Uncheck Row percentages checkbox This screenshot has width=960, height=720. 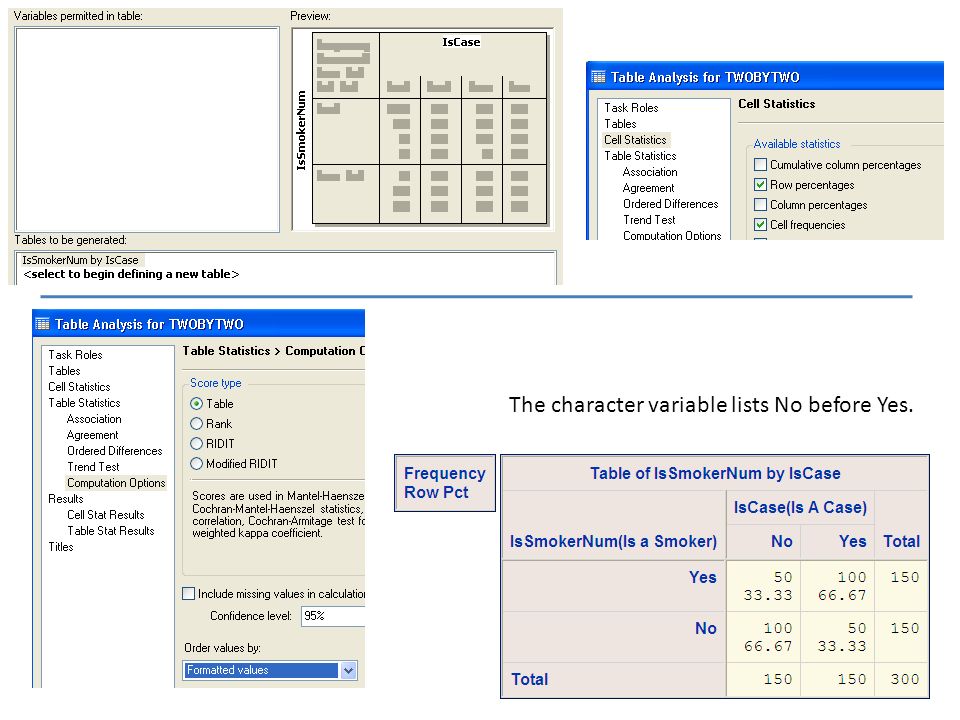click(760, 184)
